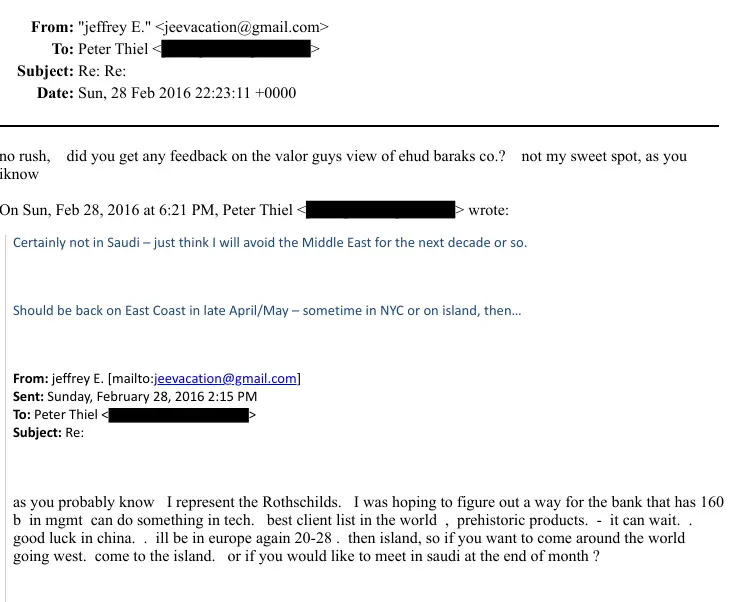Screen dimensions: 750x602
Task: Click the sender address in top From line
Action: click(x=242, y=28)
